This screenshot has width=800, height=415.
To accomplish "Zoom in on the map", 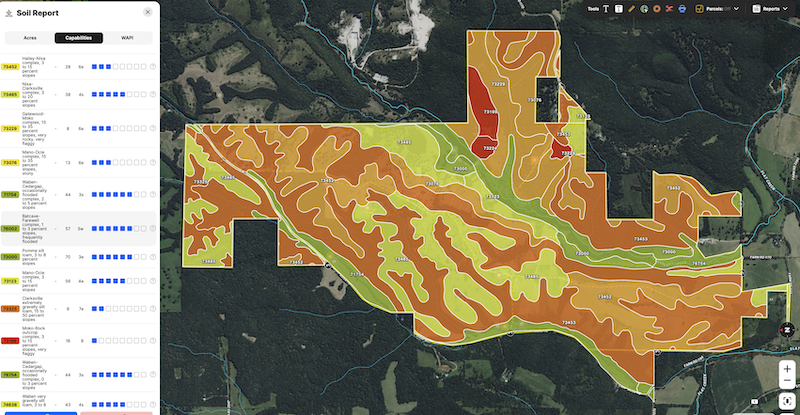I will click(788, 367).
